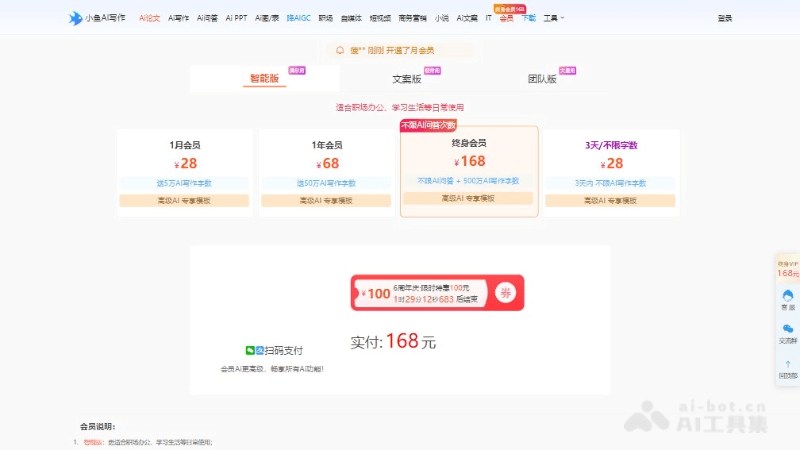Click the 登录 login link
This screenshot has width=800, height=450.
(x=724, y=18)
